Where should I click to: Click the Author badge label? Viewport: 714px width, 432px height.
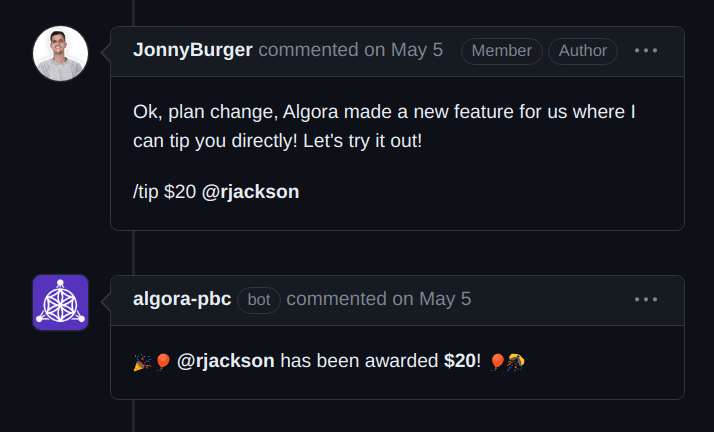pyautogui.click(x=583, y=51)
